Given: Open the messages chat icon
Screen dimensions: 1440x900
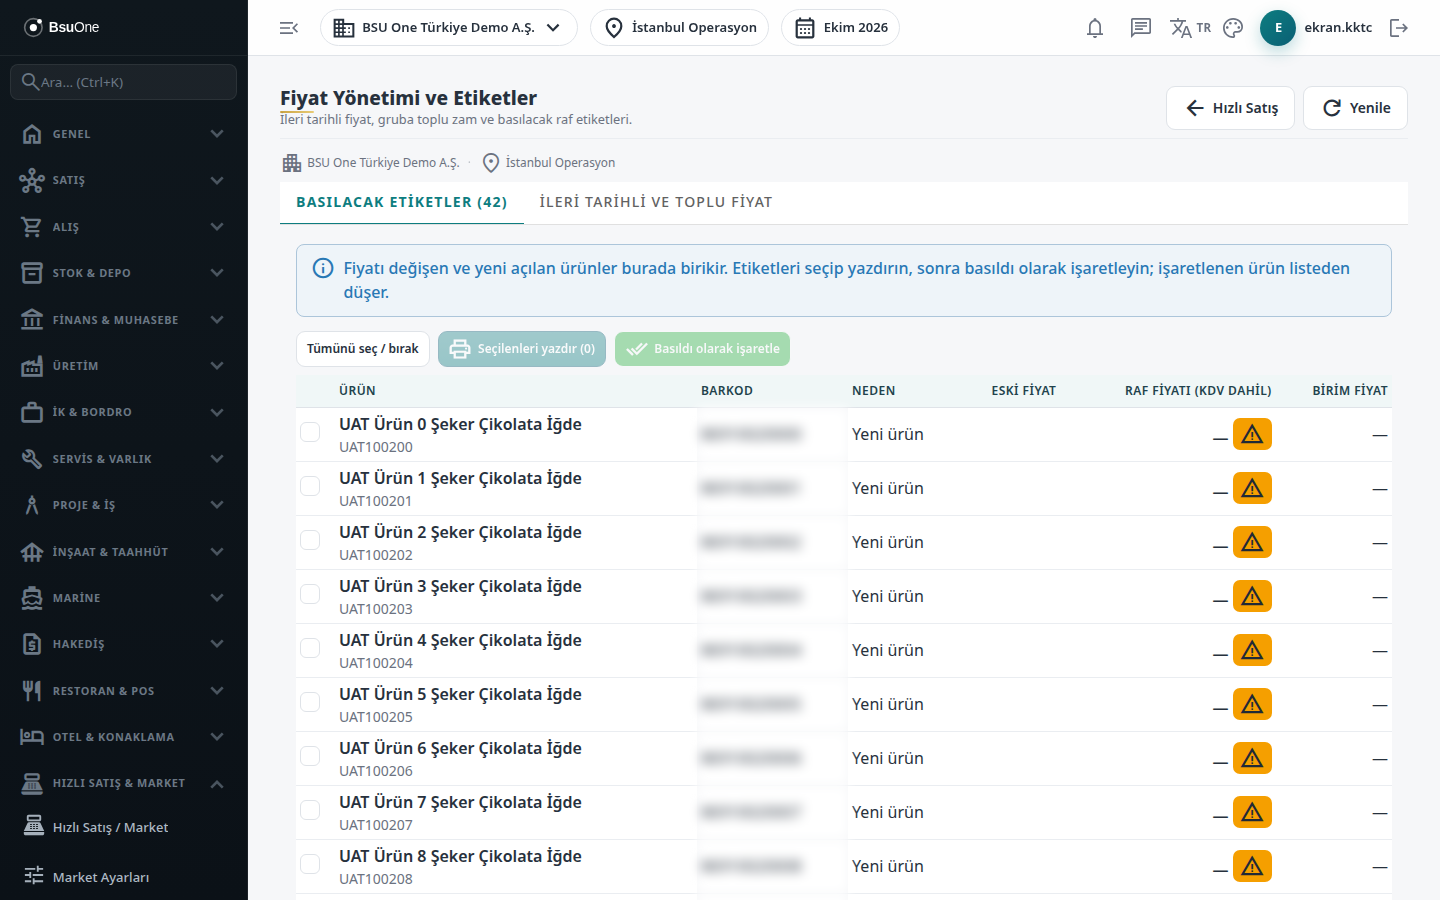Looking at the screenshot, I should pos(1141,28).
